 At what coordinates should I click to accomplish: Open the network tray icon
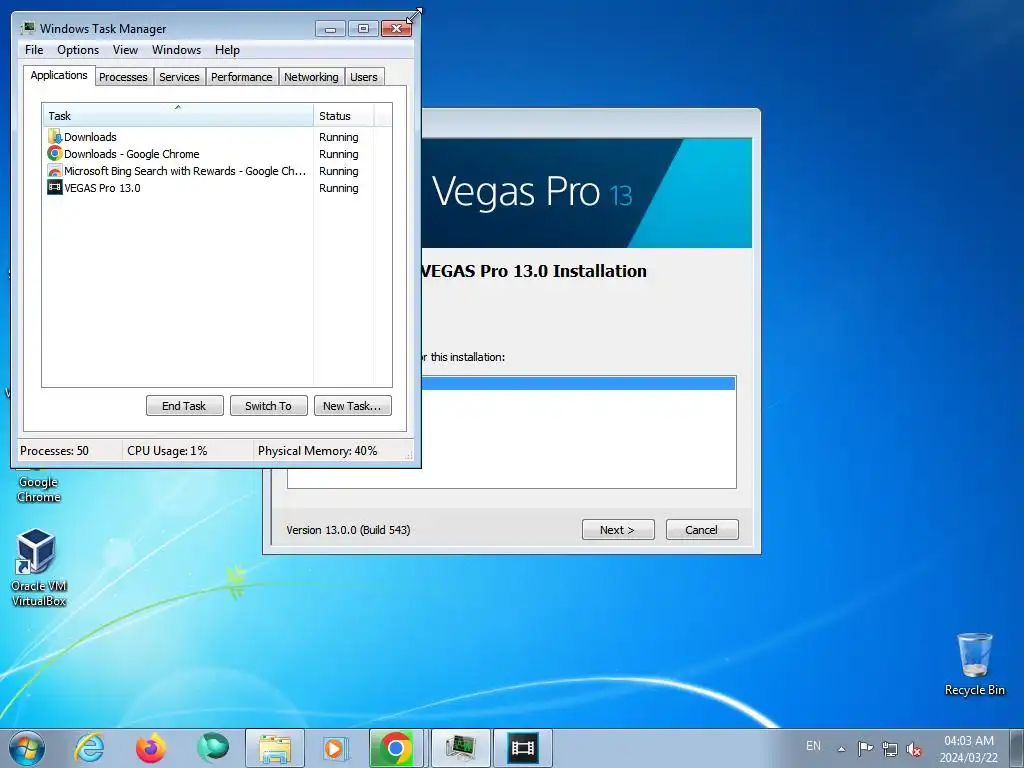coord(889,748)
